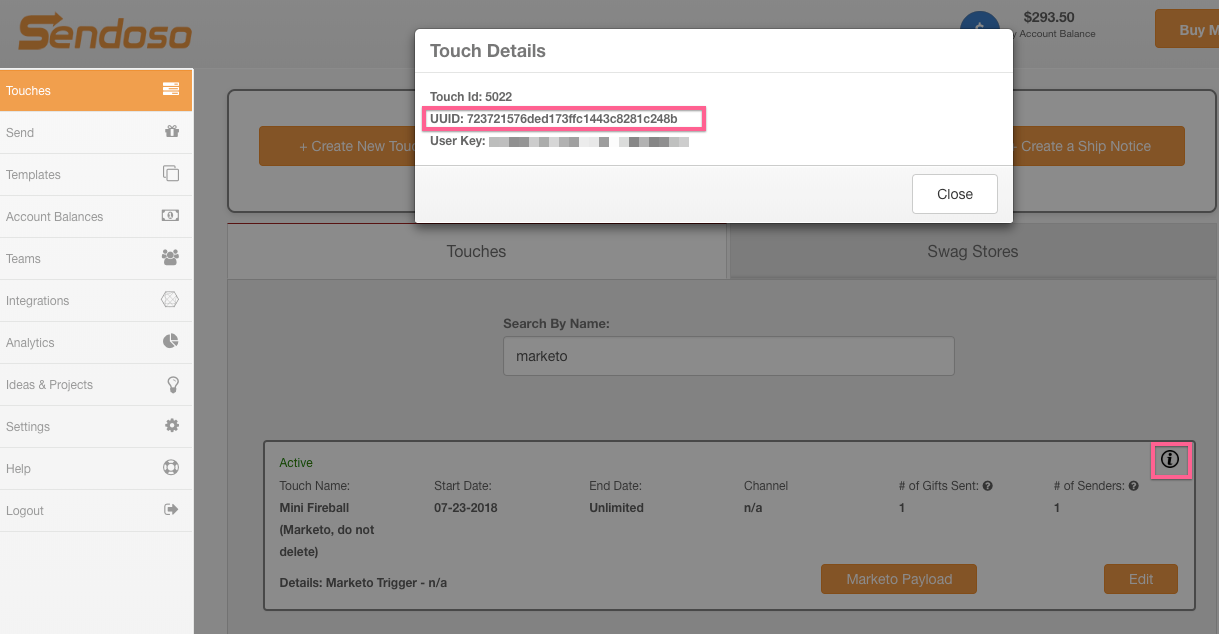Close the Touch Details dialog
This screenshot has height=634, width=1219.
(x=954, y=194)
